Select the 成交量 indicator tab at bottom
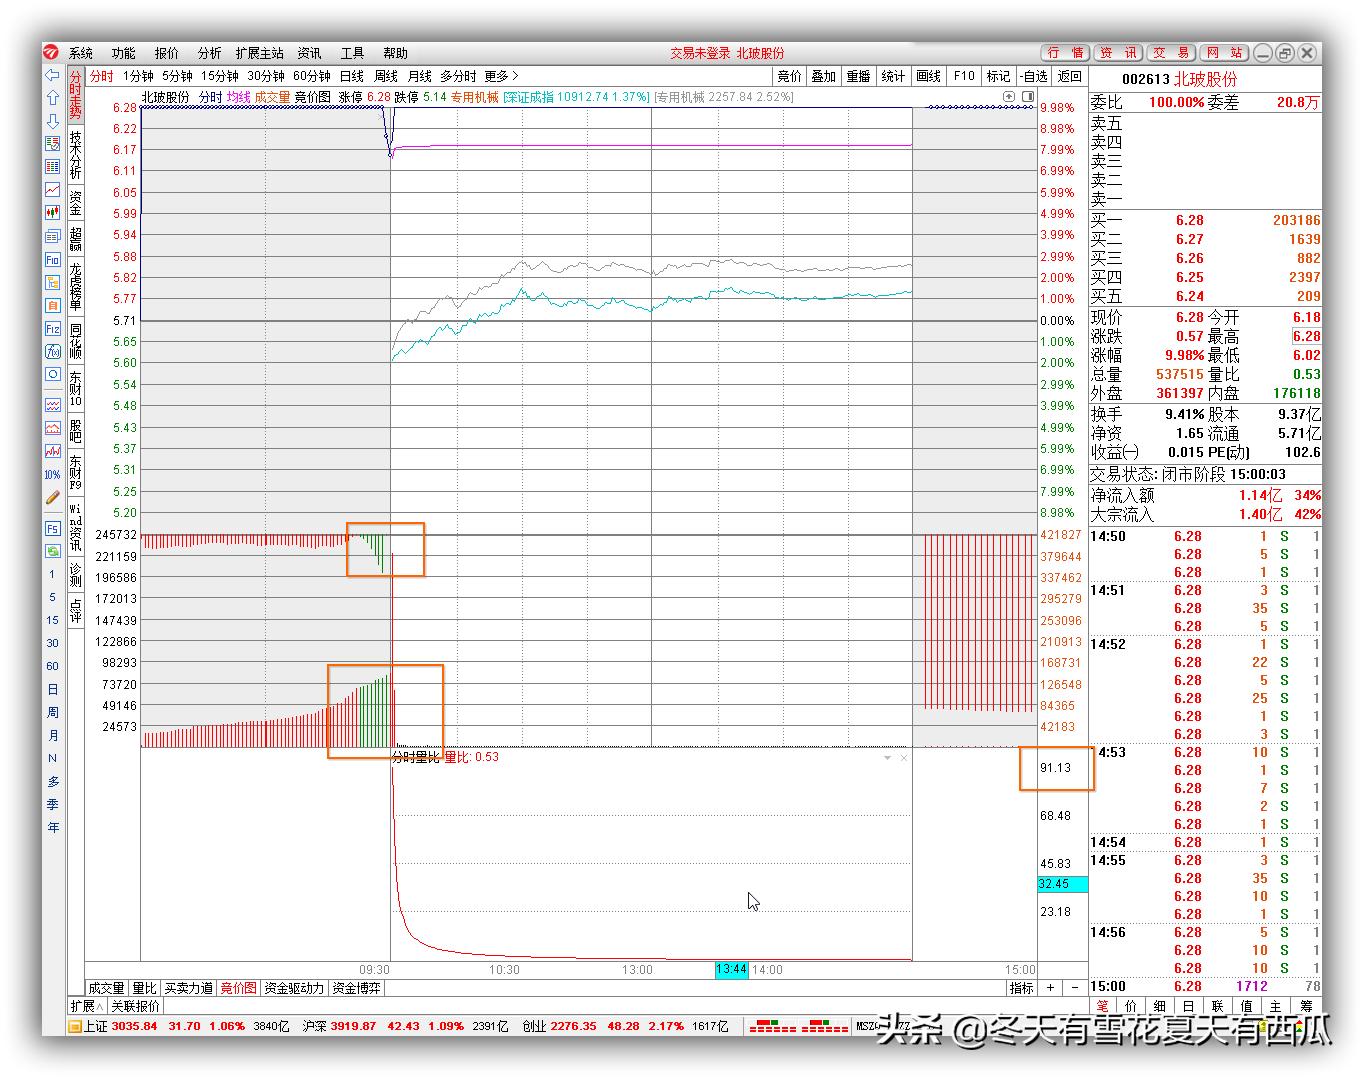This screenshot has height=1078, width=1364. (x=107, y=988)
